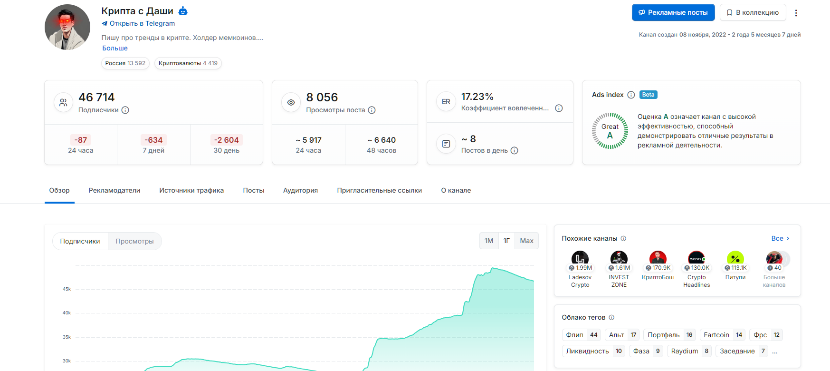Click the -87 24-hour subscriber change

80,140
